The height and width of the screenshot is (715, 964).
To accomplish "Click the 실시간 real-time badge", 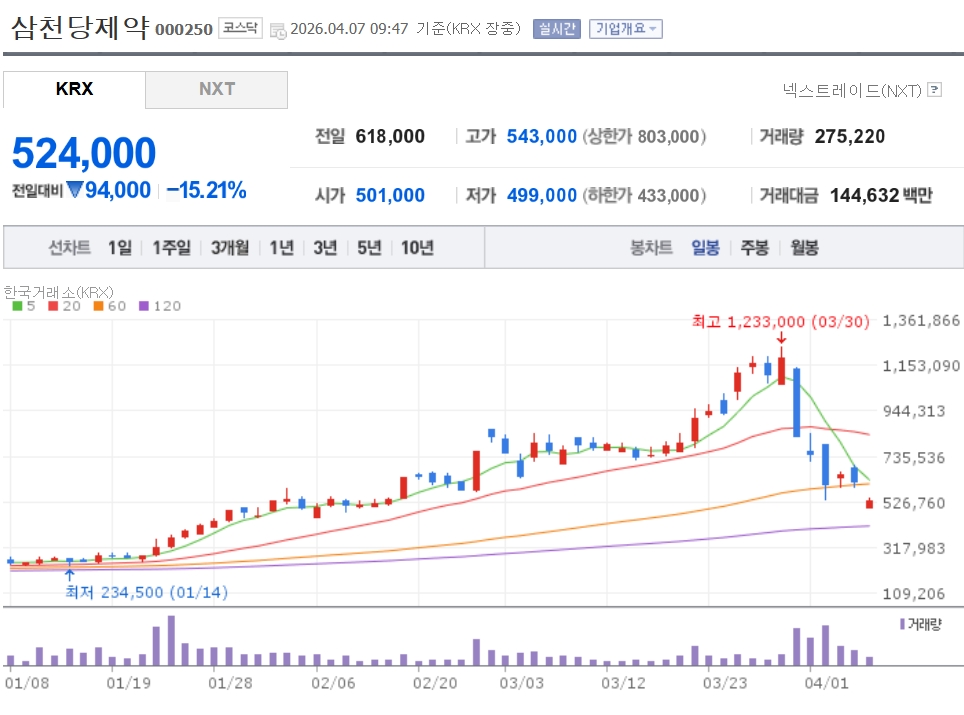I will tap(556, 29).
